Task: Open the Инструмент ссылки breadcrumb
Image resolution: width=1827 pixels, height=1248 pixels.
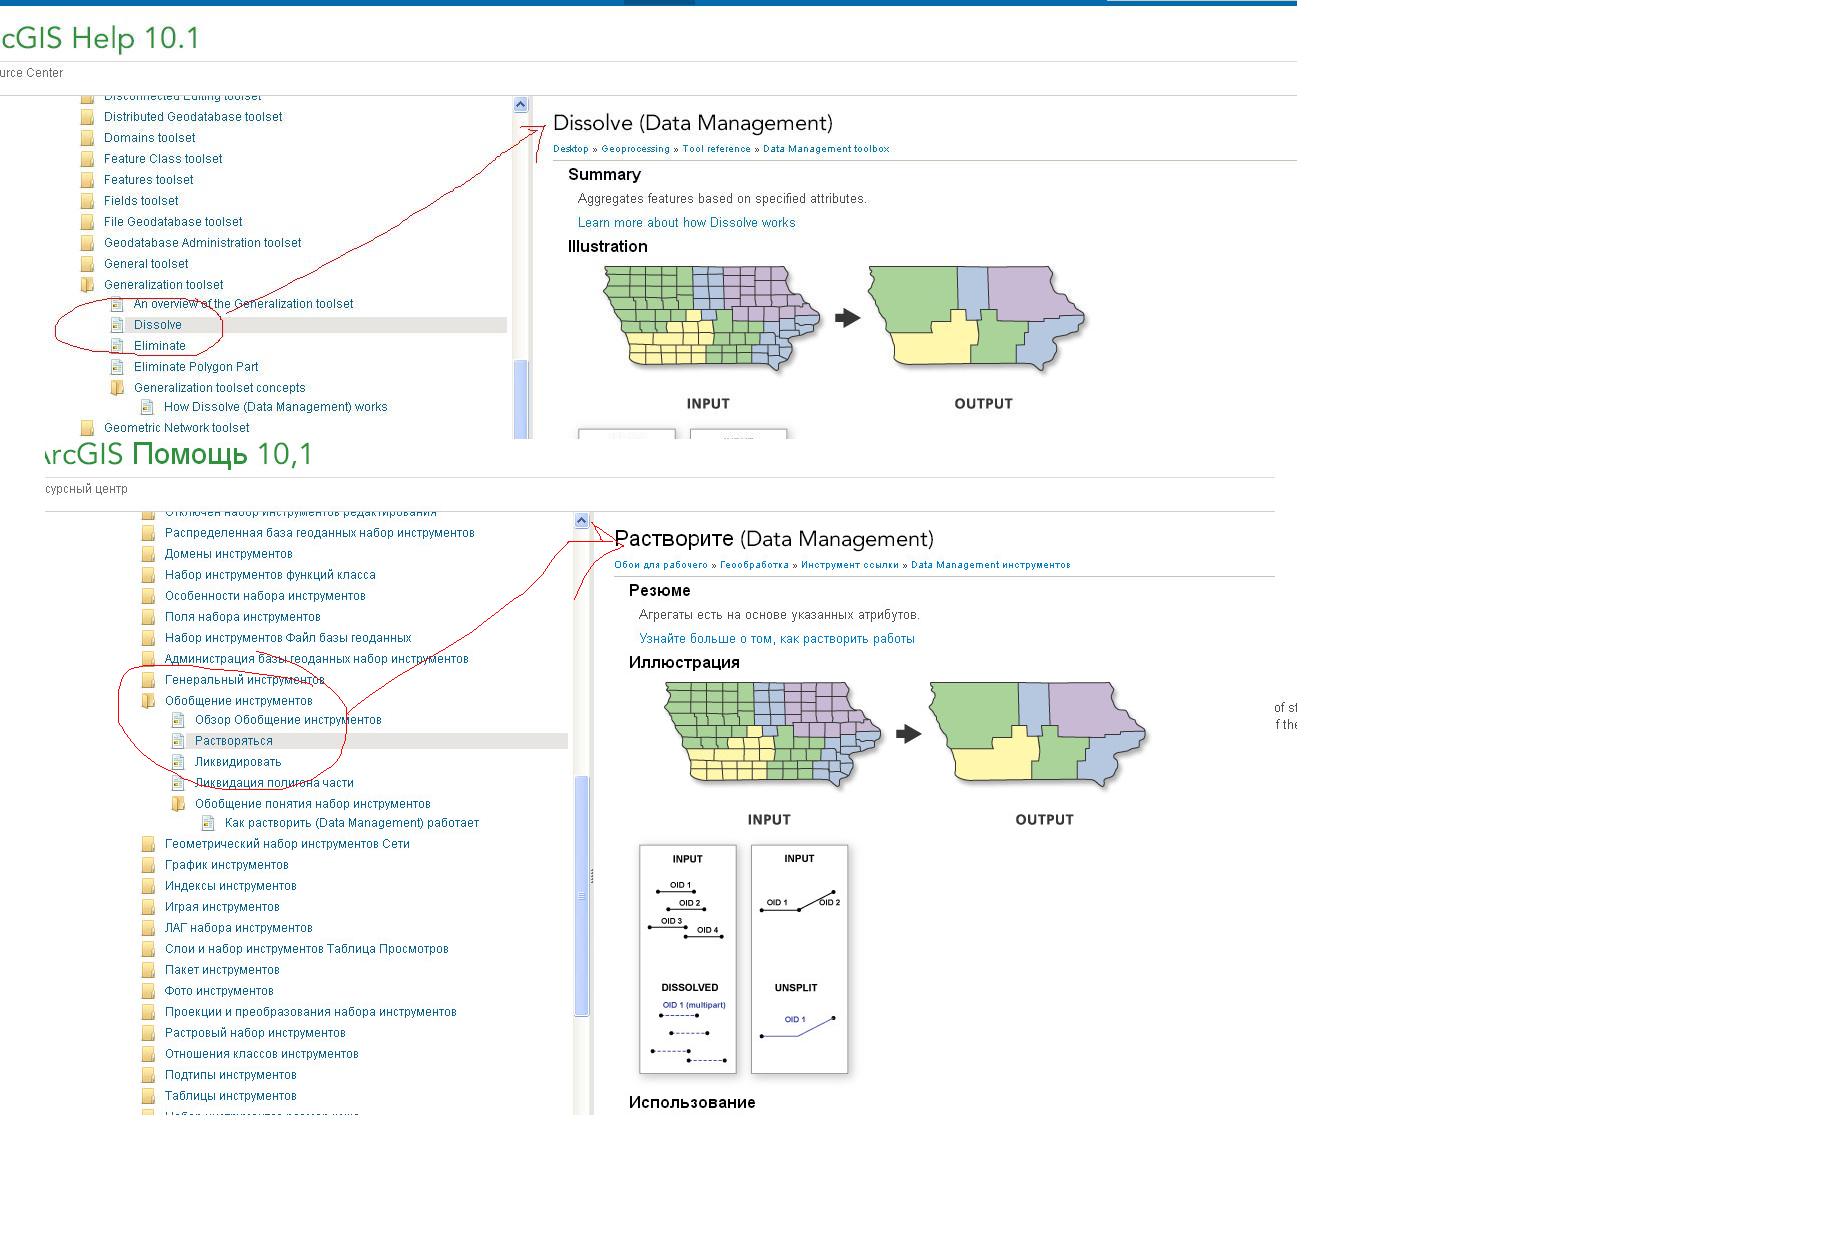Action: 849,565
